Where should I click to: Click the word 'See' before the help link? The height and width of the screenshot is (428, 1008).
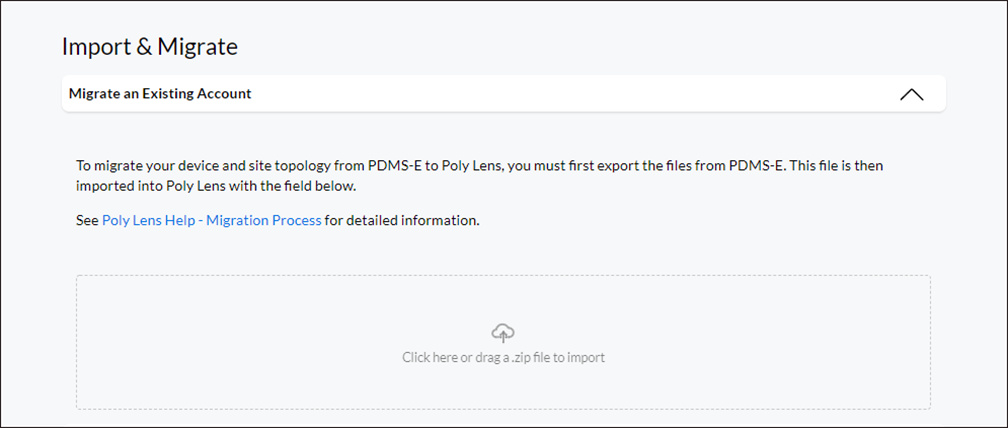click(87, 220)
